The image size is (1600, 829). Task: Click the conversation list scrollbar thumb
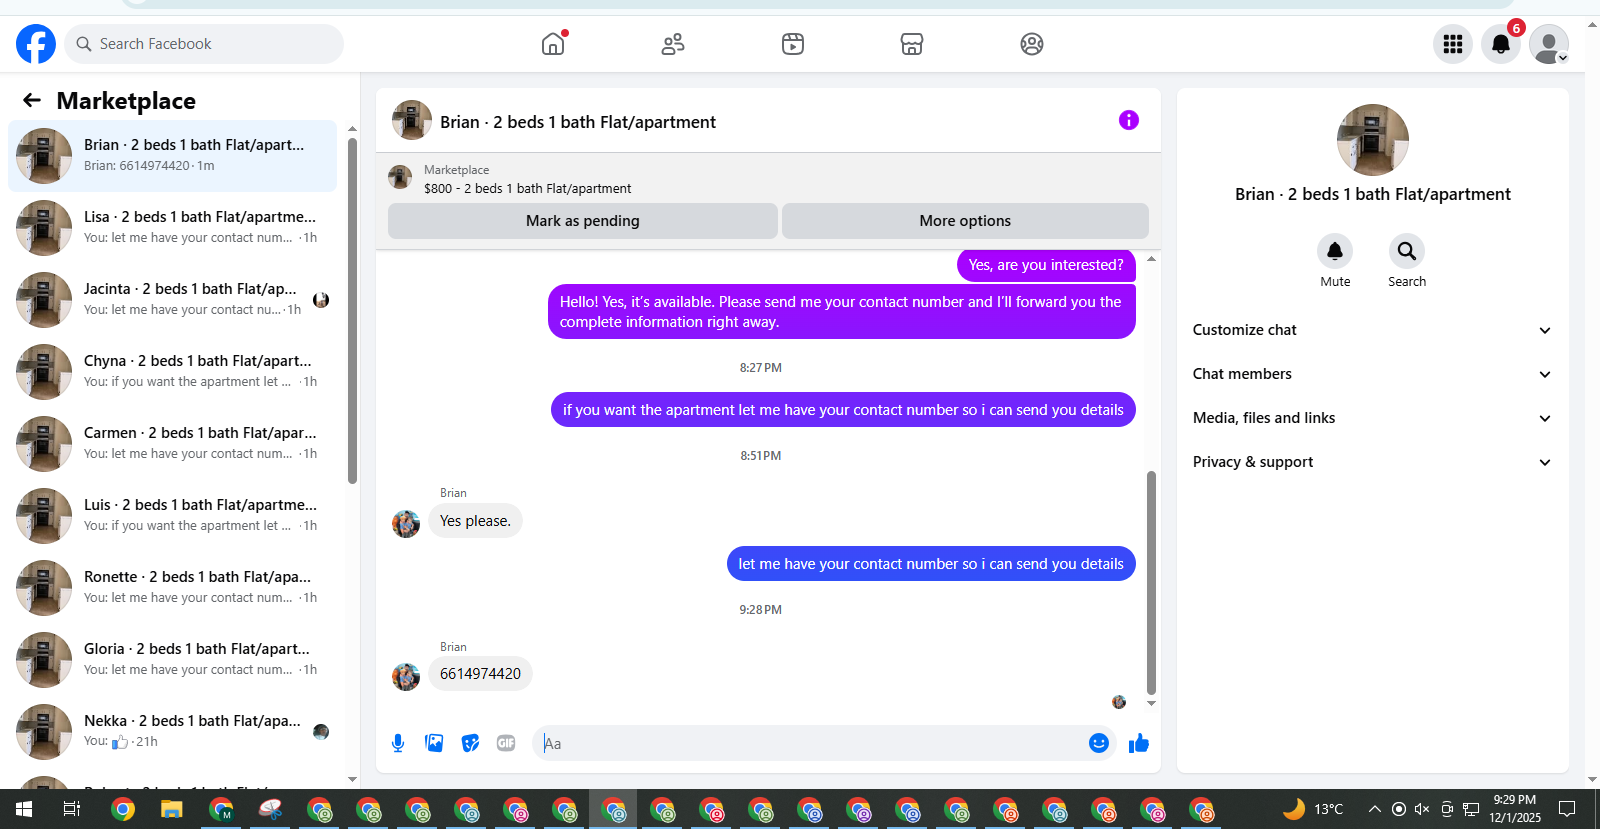pyautogui.click(x=352, y=311)
